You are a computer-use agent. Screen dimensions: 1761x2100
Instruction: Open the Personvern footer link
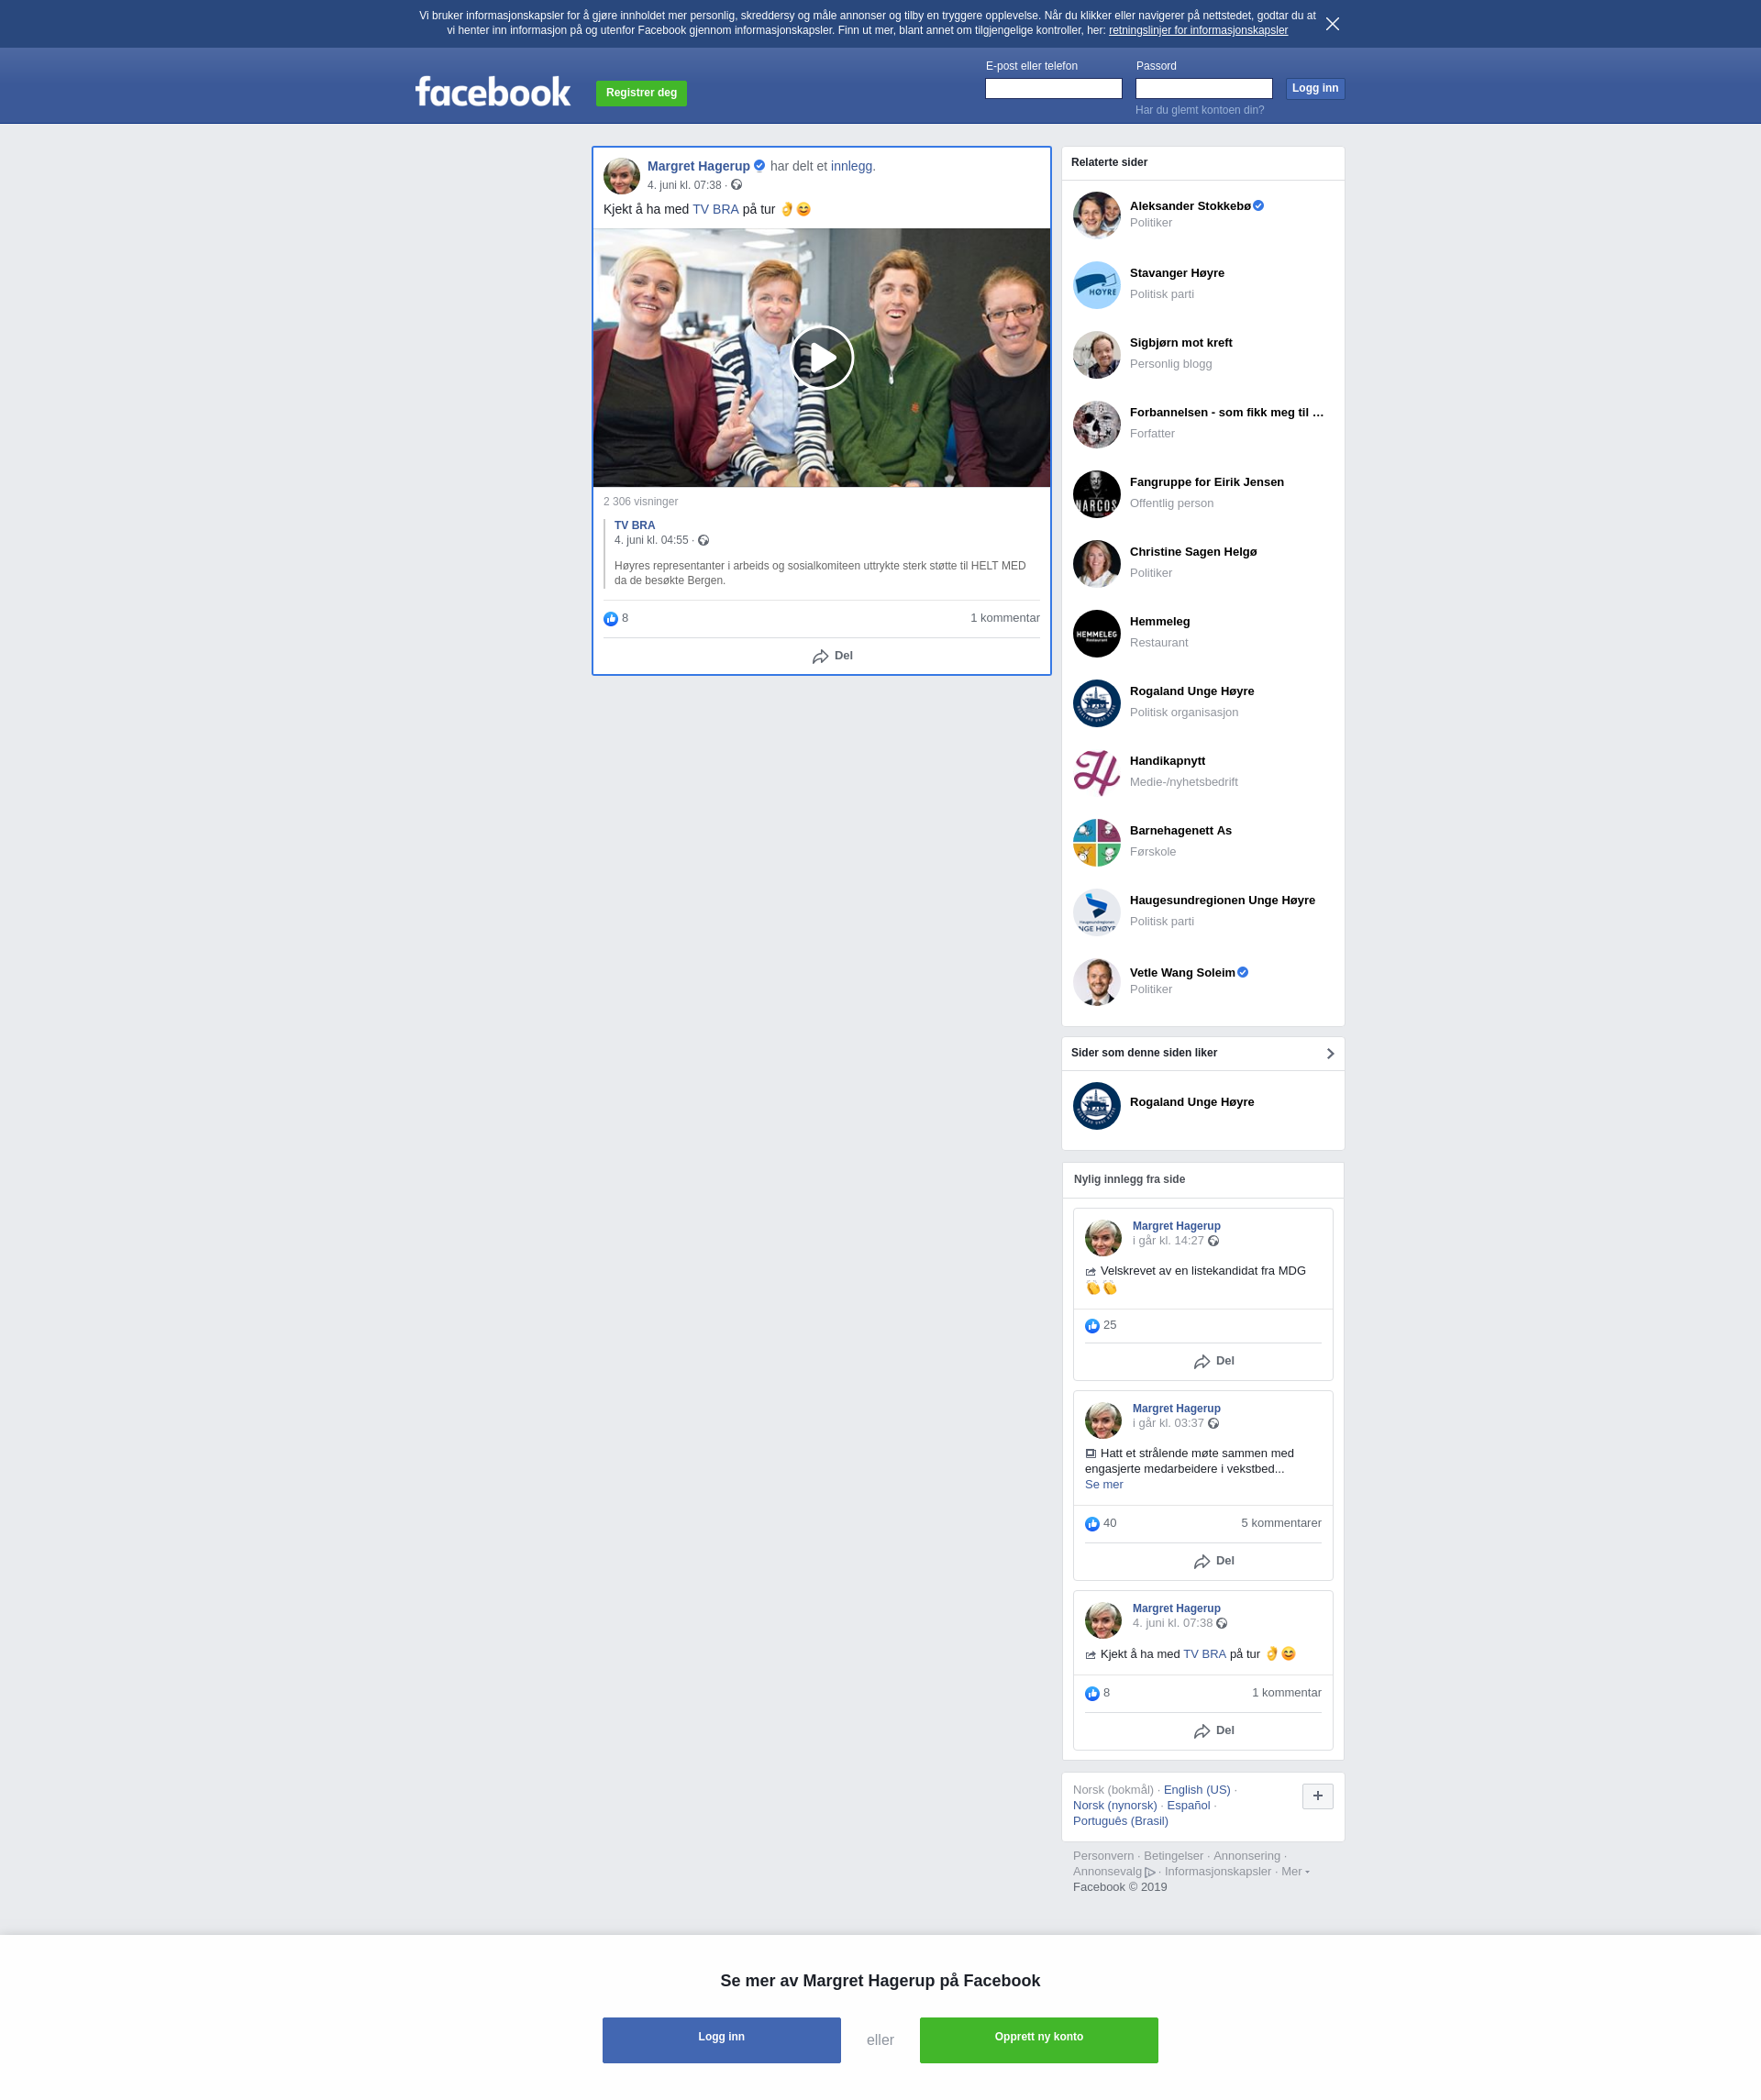1103,1856
